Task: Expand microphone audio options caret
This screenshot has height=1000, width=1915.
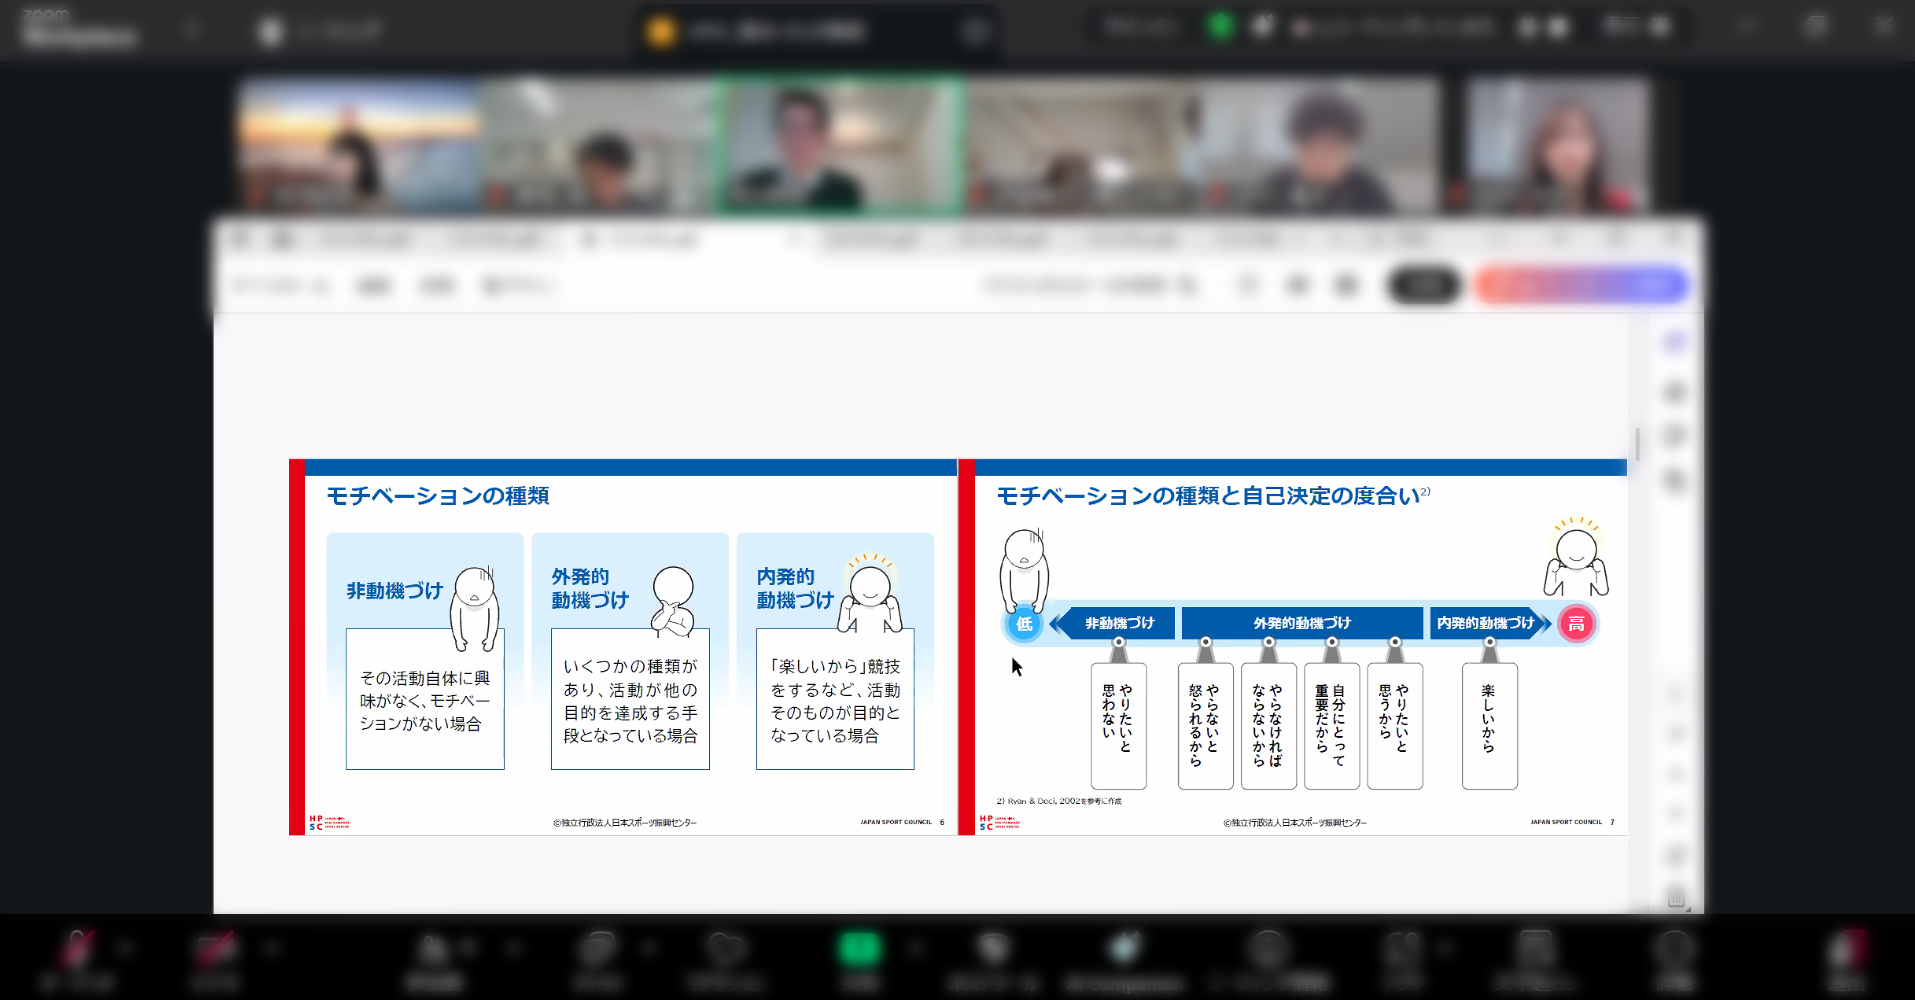Action: [123, 948]
